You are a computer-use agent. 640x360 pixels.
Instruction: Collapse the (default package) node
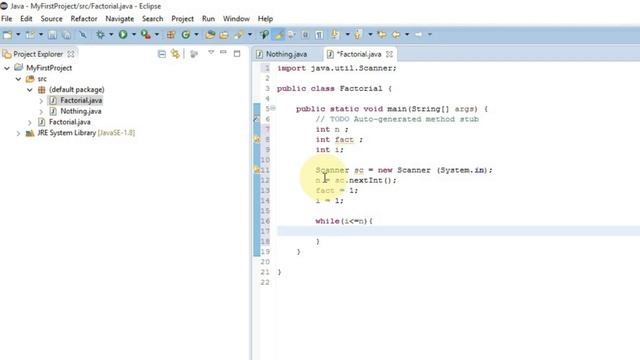tap(30, 90)
